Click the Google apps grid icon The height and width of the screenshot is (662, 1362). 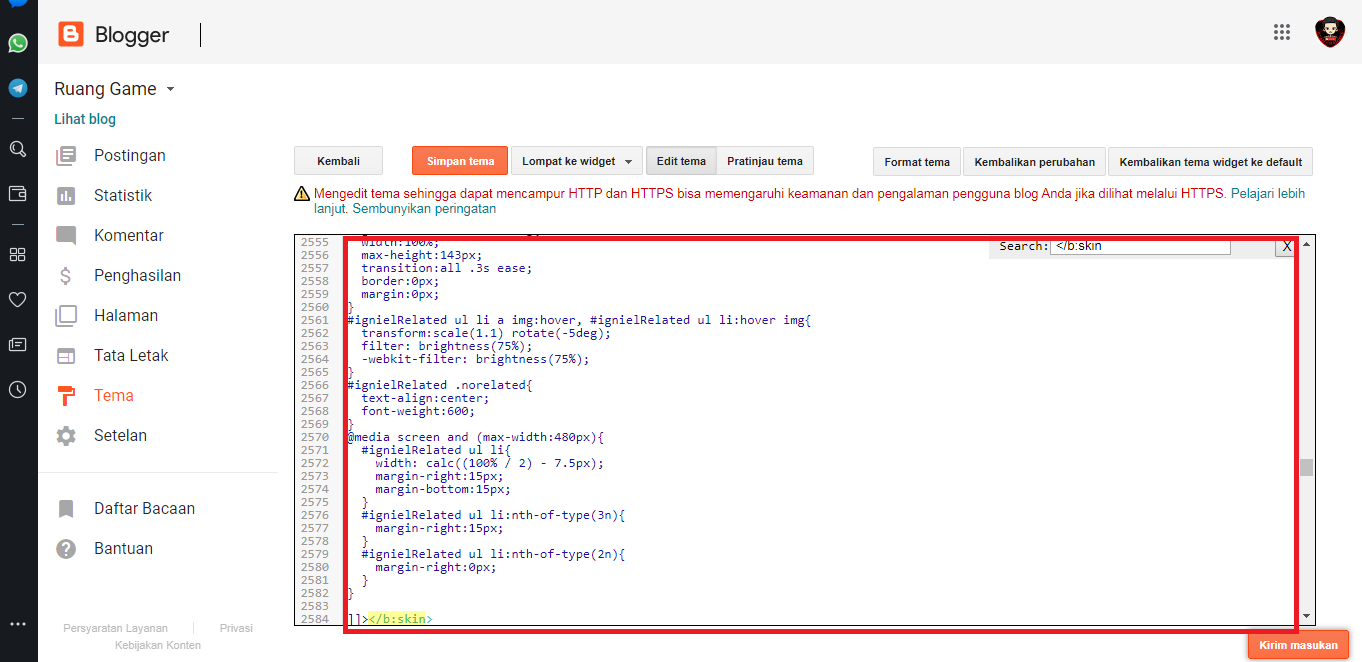pyautogui.click(x=1282, y=32)
